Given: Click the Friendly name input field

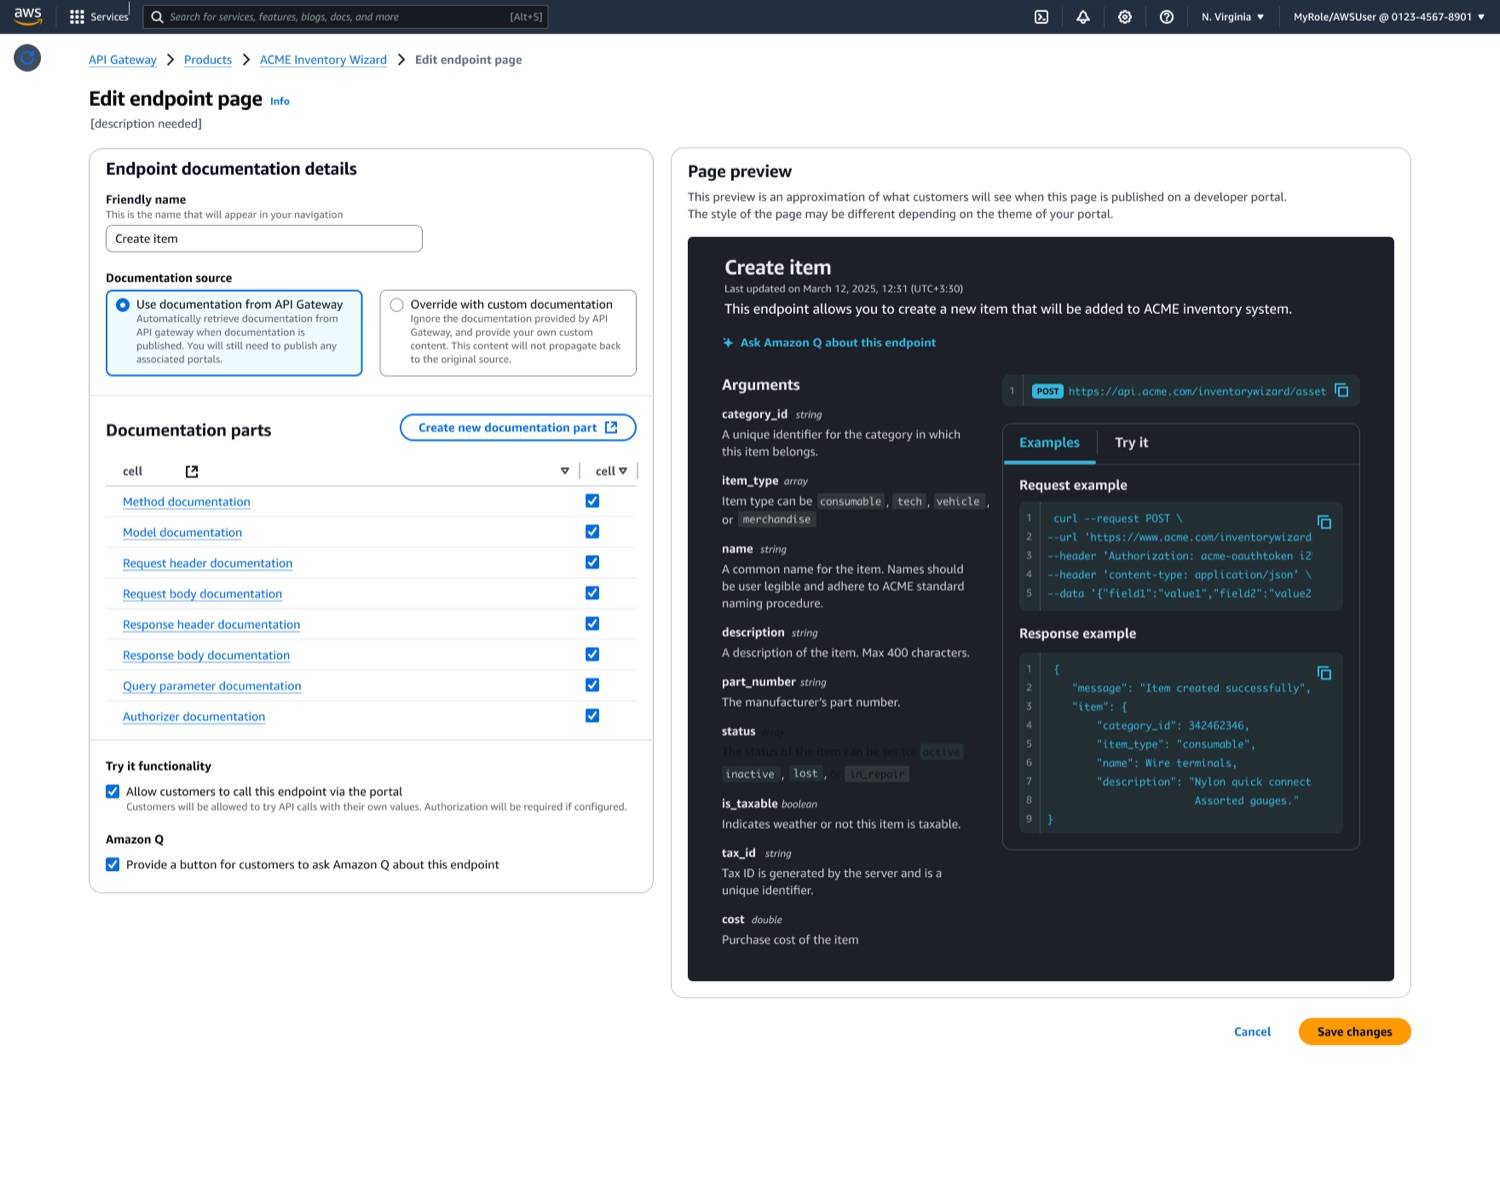Looking at the screenshot, I should tap(264, 239).
